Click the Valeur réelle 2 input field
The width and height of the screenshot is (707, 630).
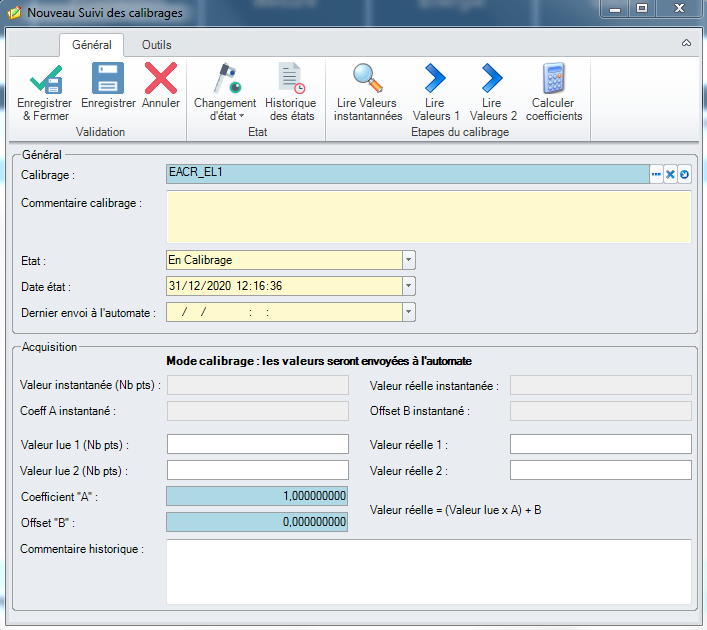point(600,470)
